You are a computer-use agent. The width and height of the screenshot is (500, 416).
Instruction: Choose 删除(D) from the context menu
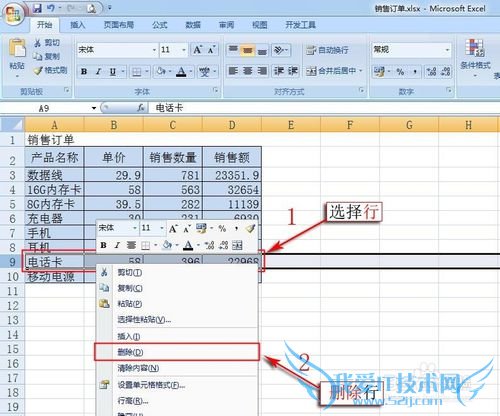(x=177, y=352)
